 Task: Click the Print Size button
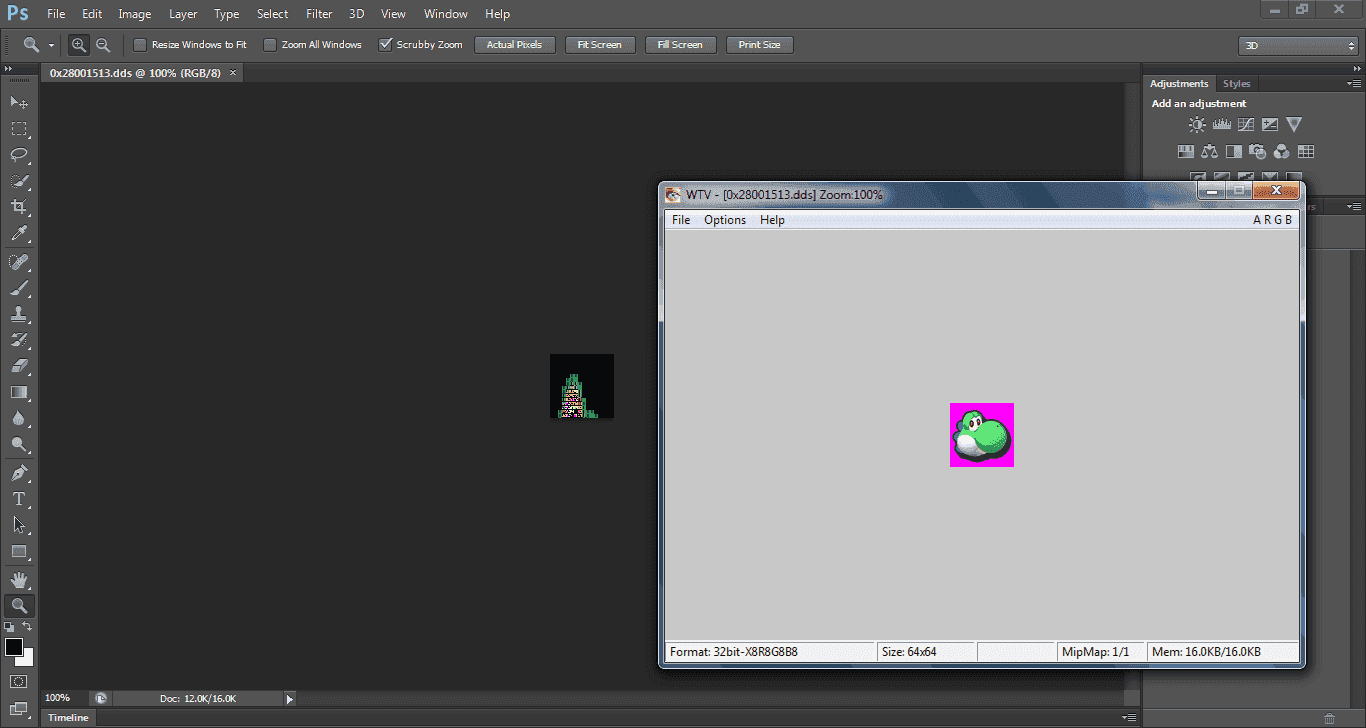tap(760, 45)
